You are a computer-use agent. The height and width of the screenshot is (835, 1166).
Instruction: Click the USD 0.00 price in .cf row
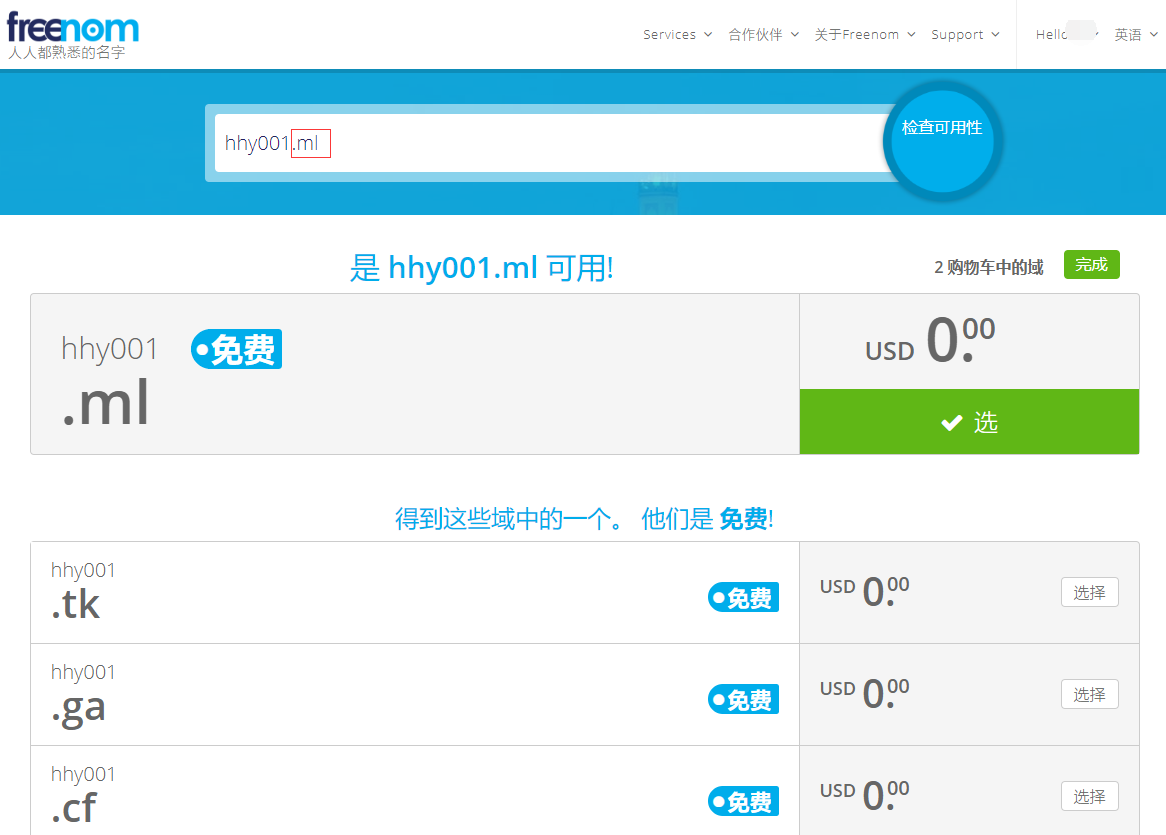864,794
